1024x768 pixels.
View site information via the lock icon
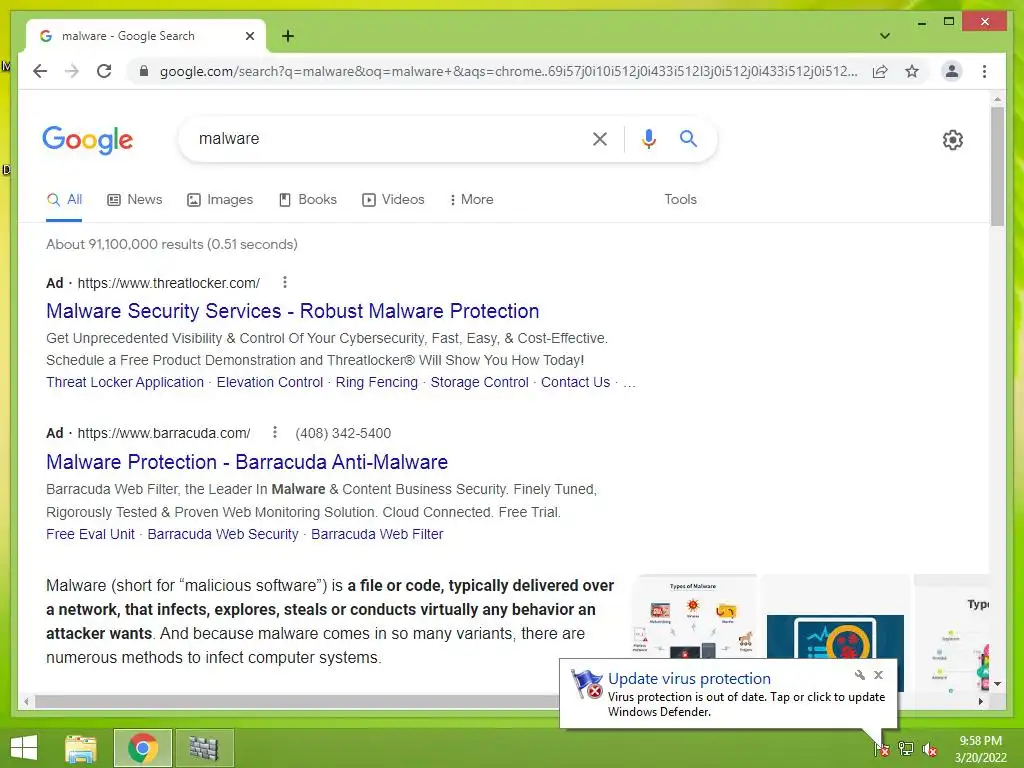pyautogui.click(x=144, y=71)
